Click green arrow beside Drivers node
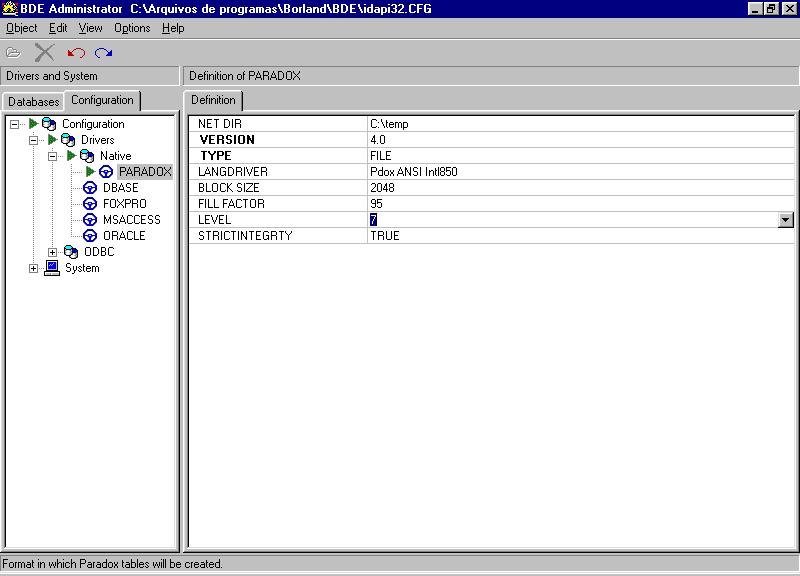This screenshot has width=800, height=576. coord(52,139)
